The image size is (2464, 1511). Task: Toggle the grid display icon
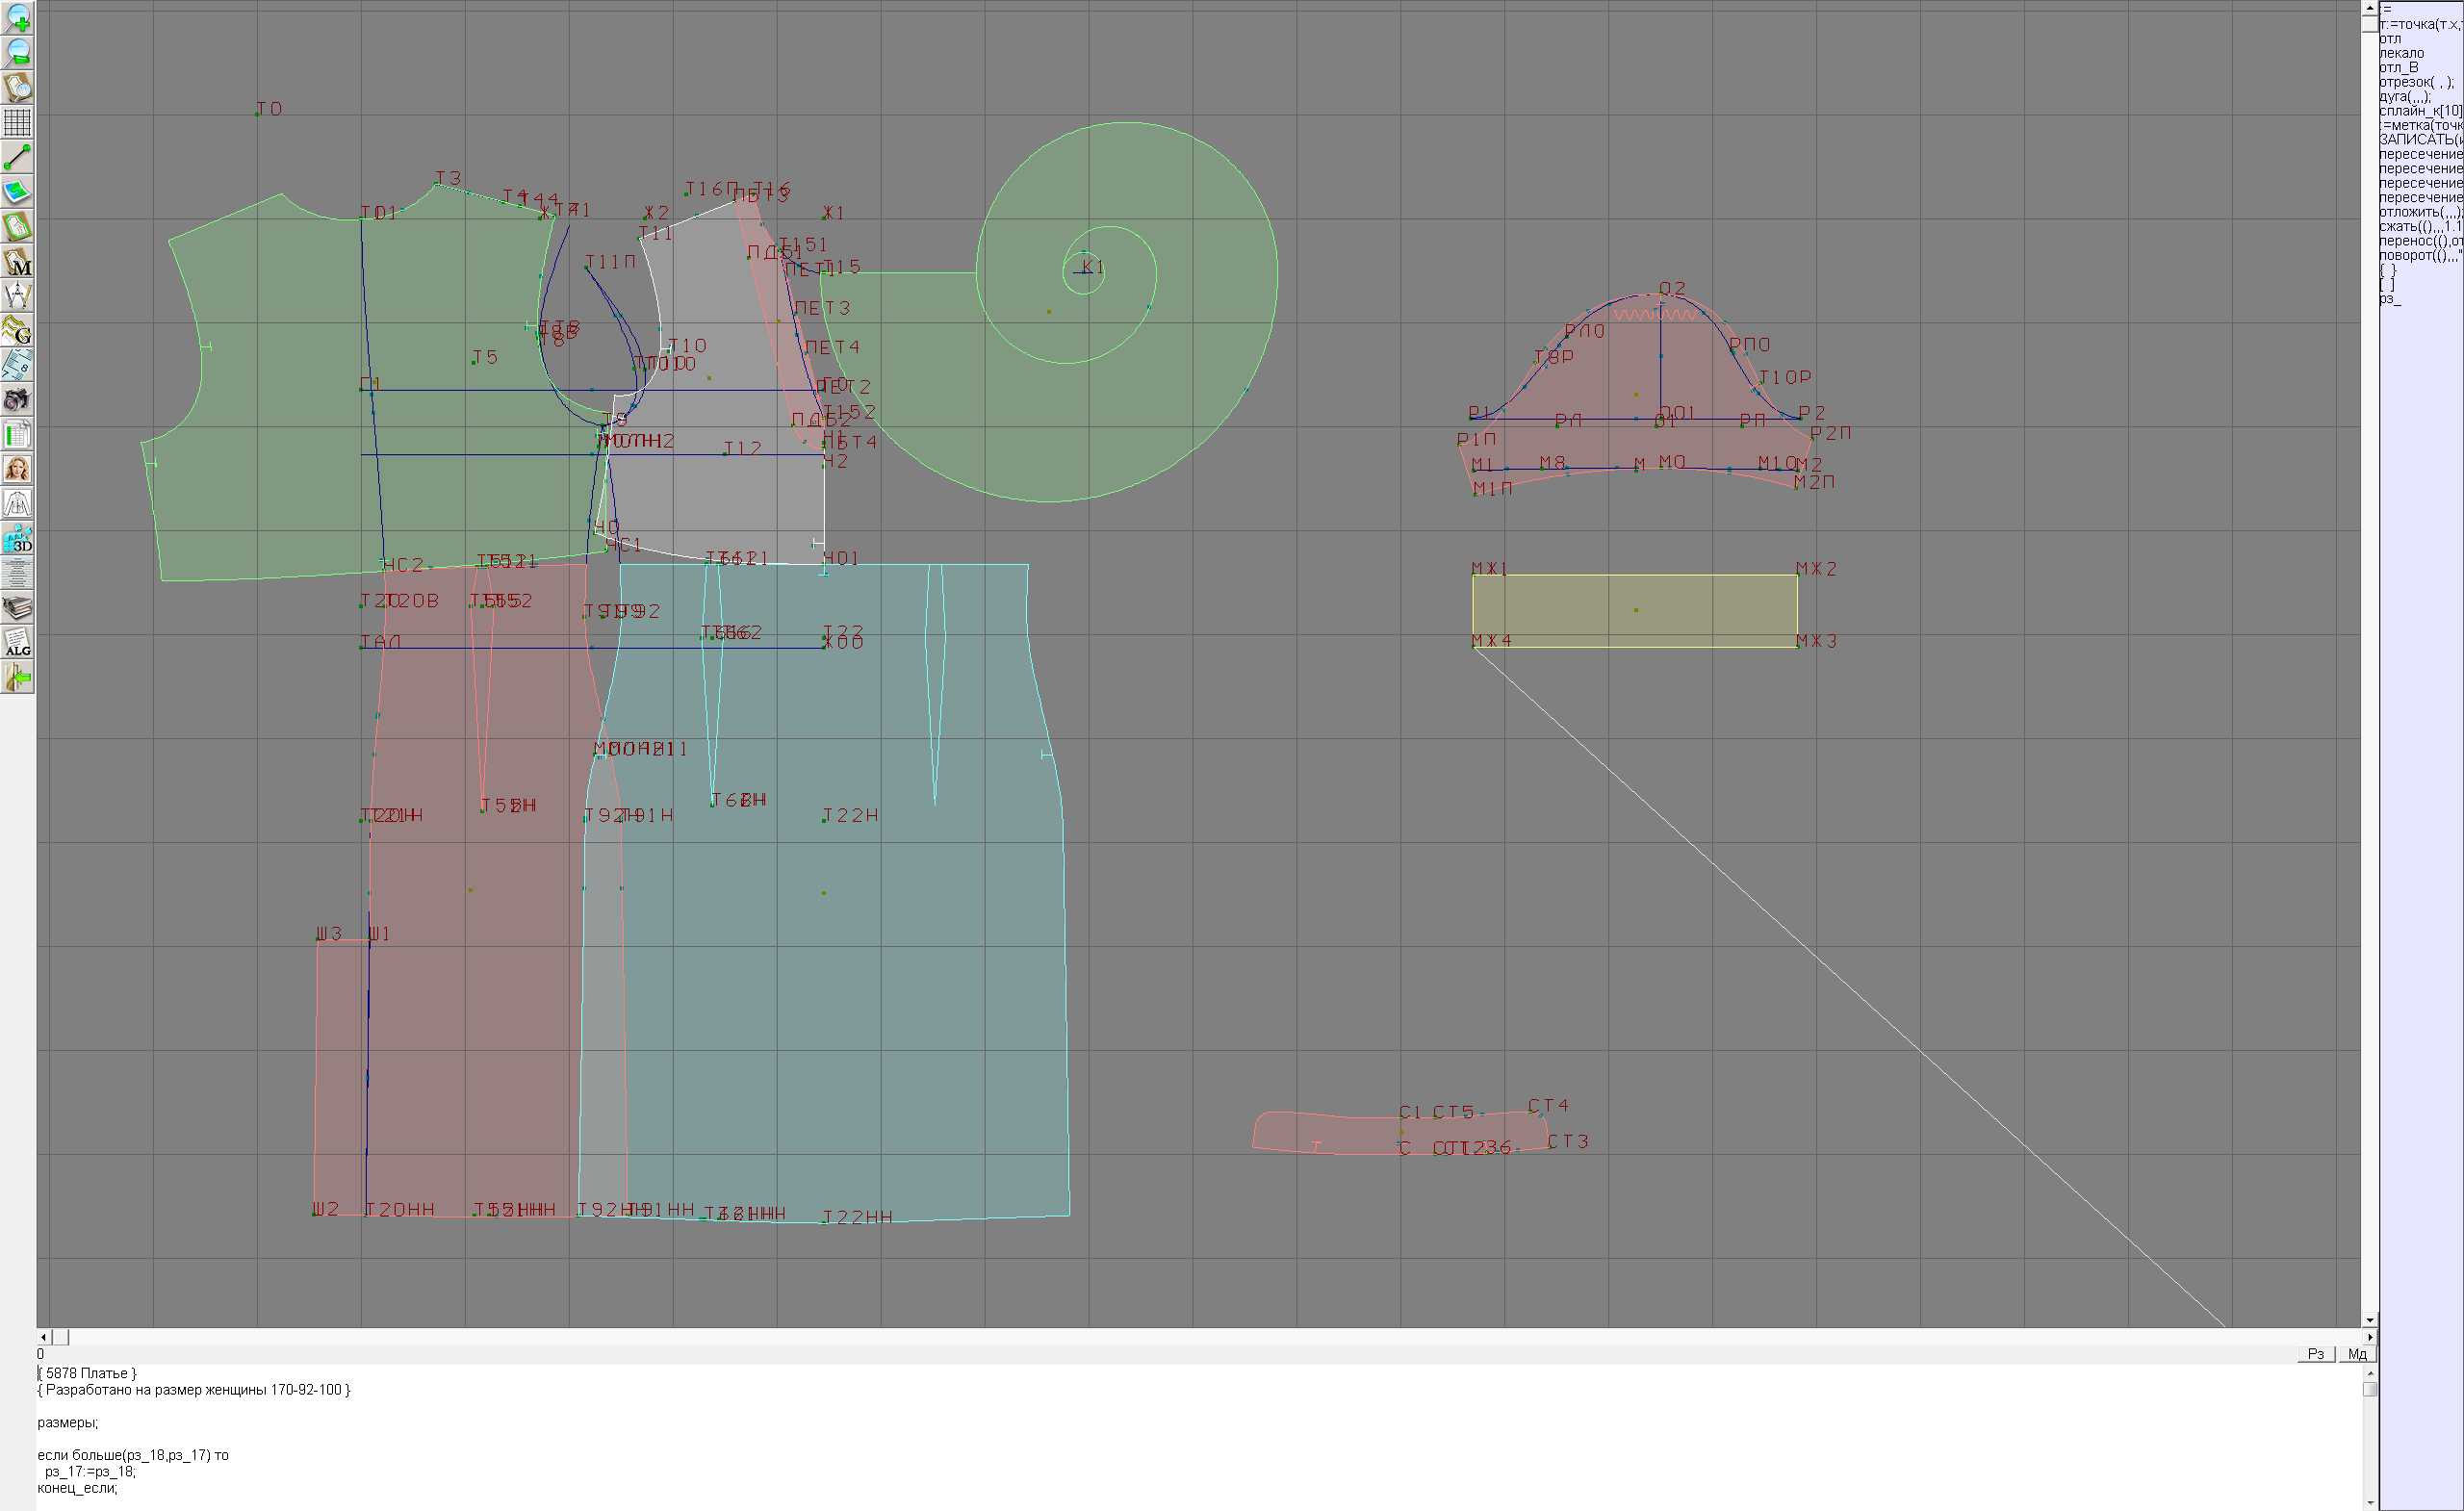(18, 122)
